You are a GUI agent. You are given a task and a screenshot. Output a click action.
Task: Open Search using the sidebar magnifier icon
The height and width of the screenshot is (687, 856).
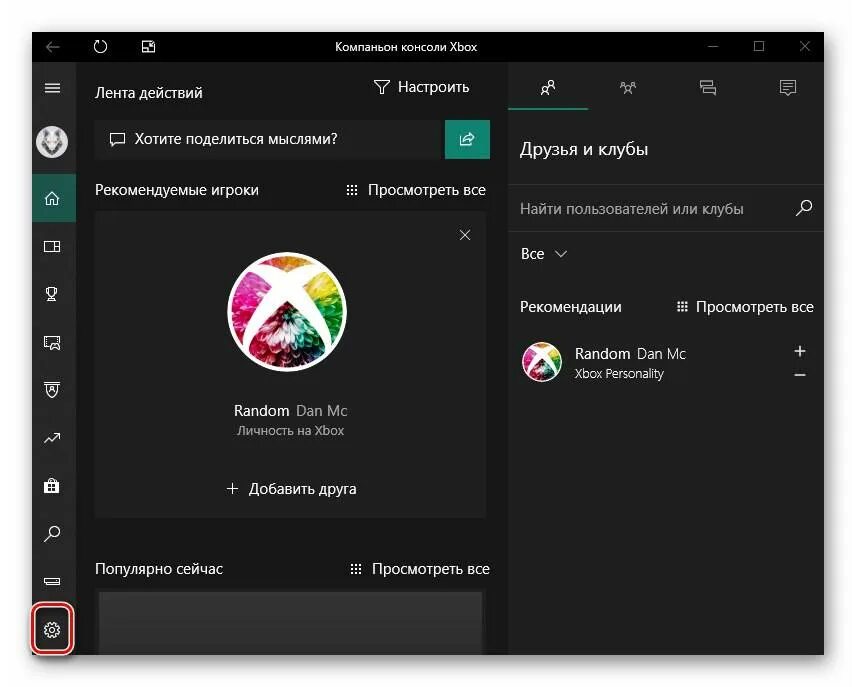point(52,534)
